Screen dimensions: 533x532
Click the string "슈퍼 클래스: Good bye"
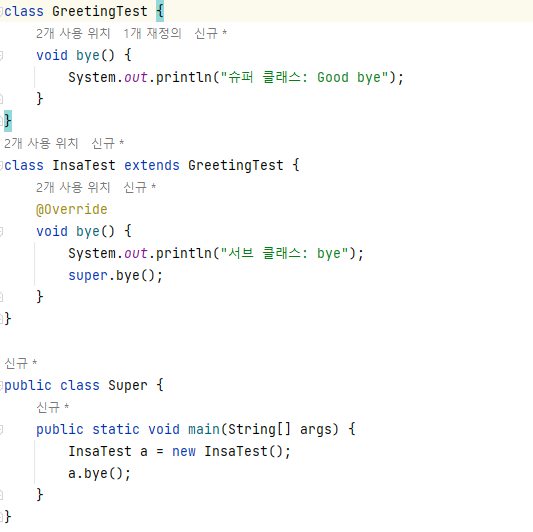click(304, 78)
